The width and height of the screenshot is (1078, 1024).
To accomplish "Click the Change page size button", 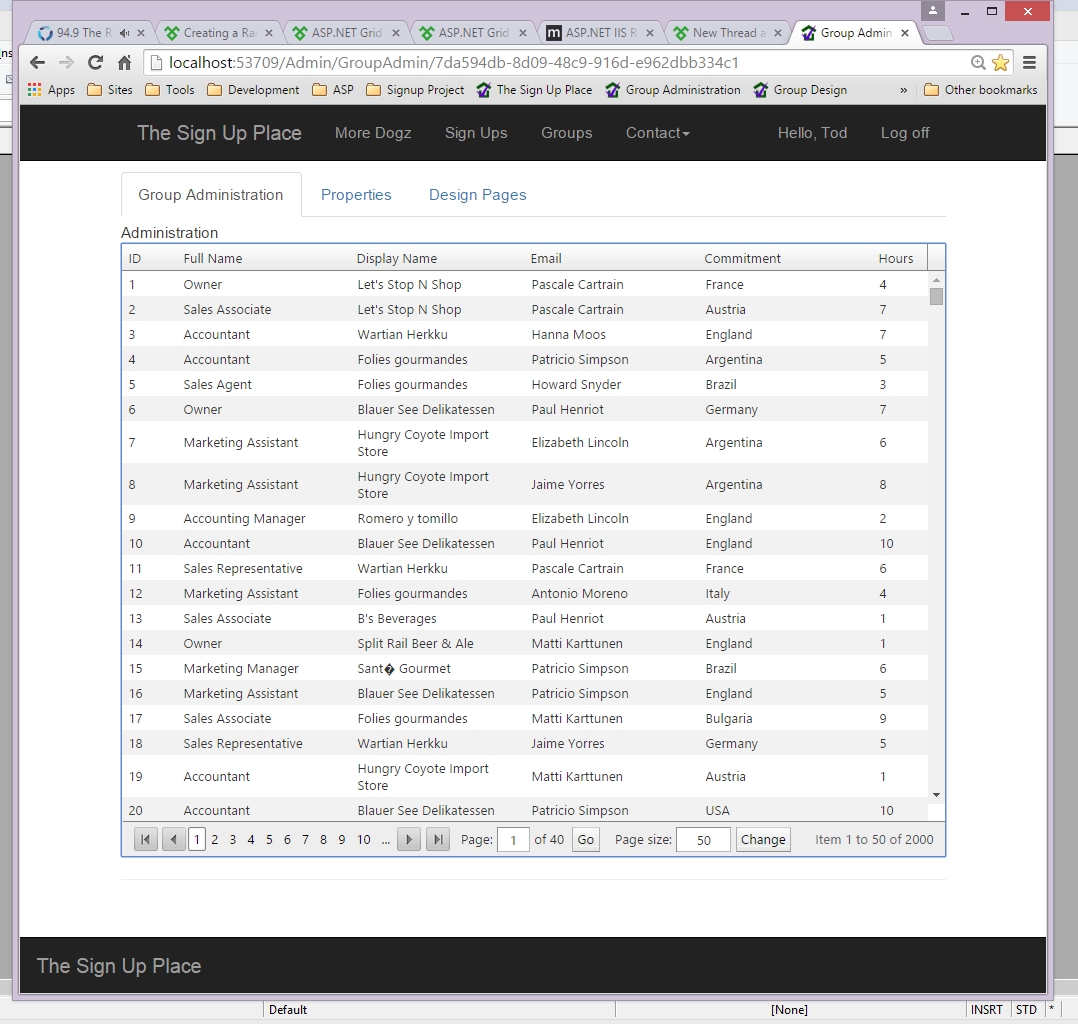I will coord(763,840).
